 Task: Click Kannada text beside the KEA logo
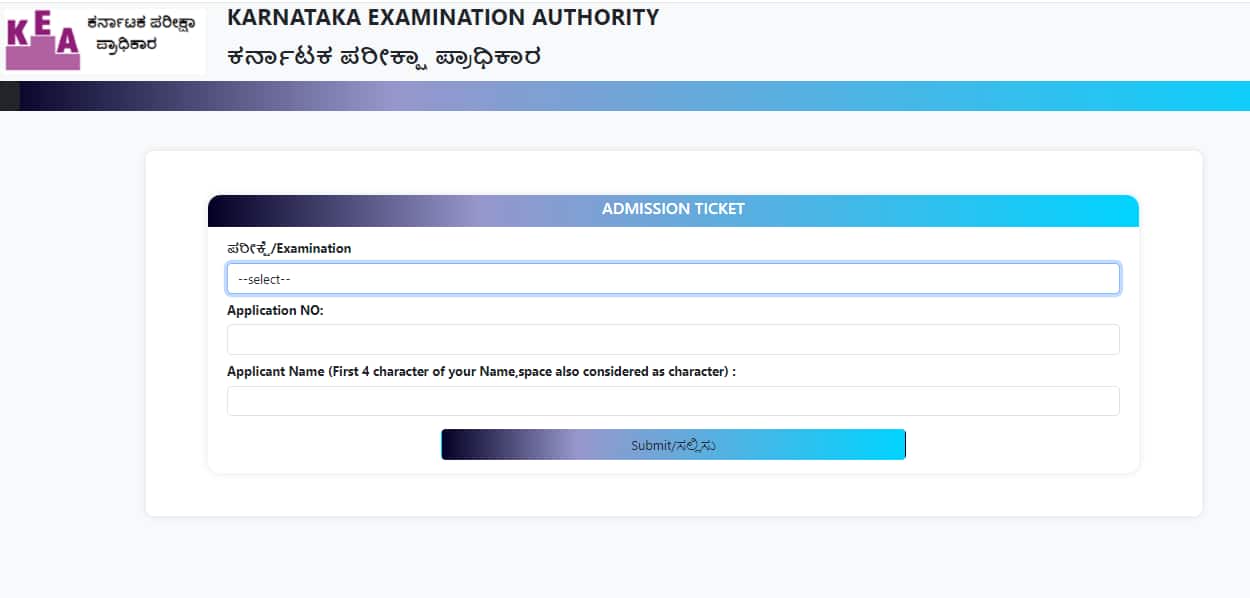pos(140,33)
